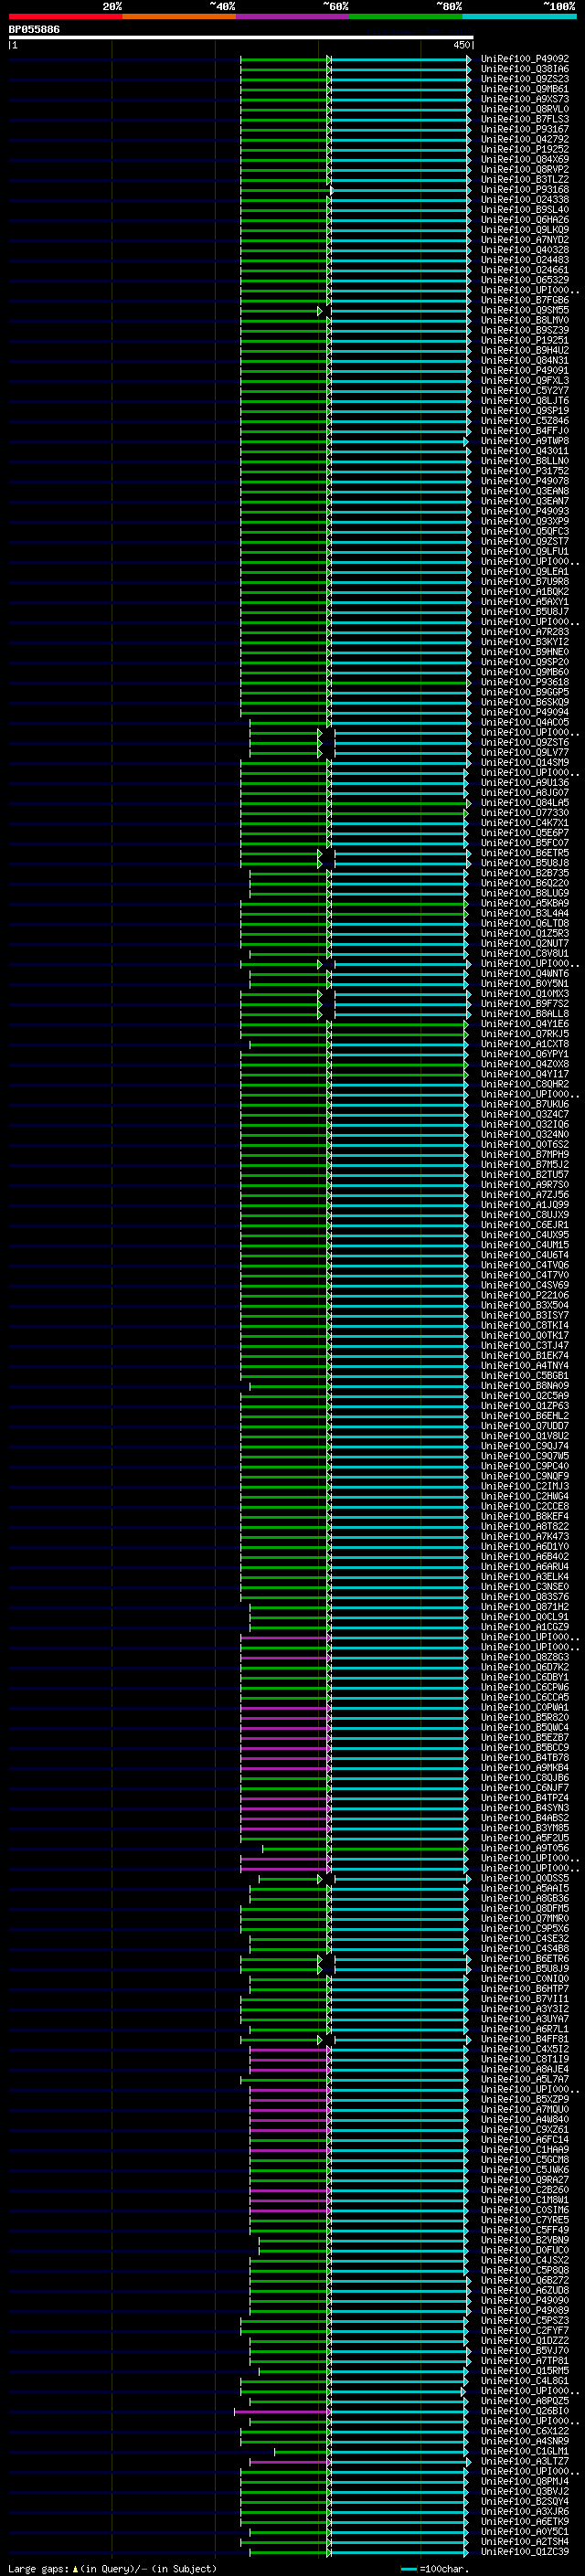Viewport: 585px width, 2576px height.
Task: Select hit label UniRef100_C8V8U1
Action: [x=525, y=954]
